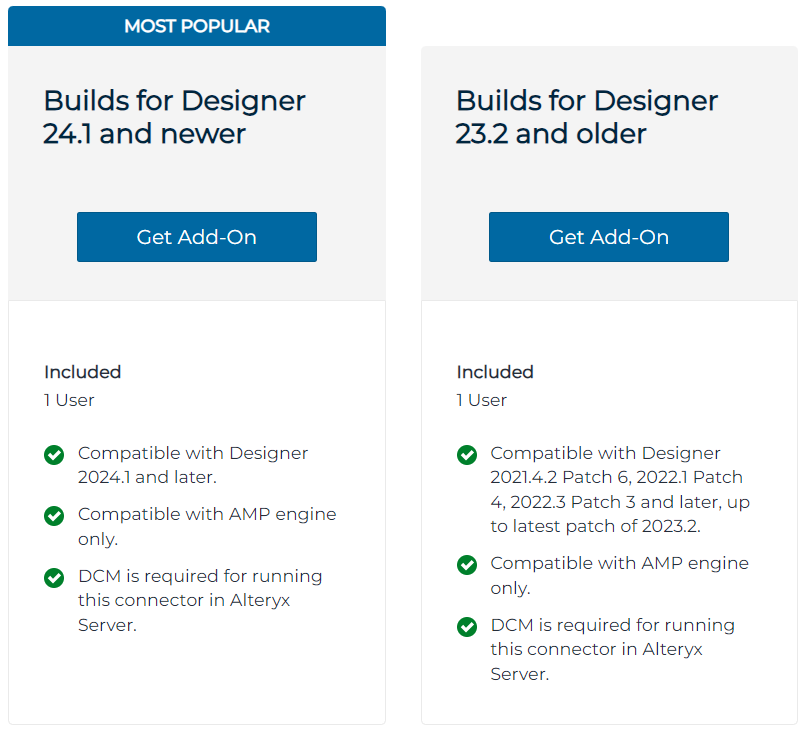
Task: Click '1 User' text in the right card
Action: (482, 400)
